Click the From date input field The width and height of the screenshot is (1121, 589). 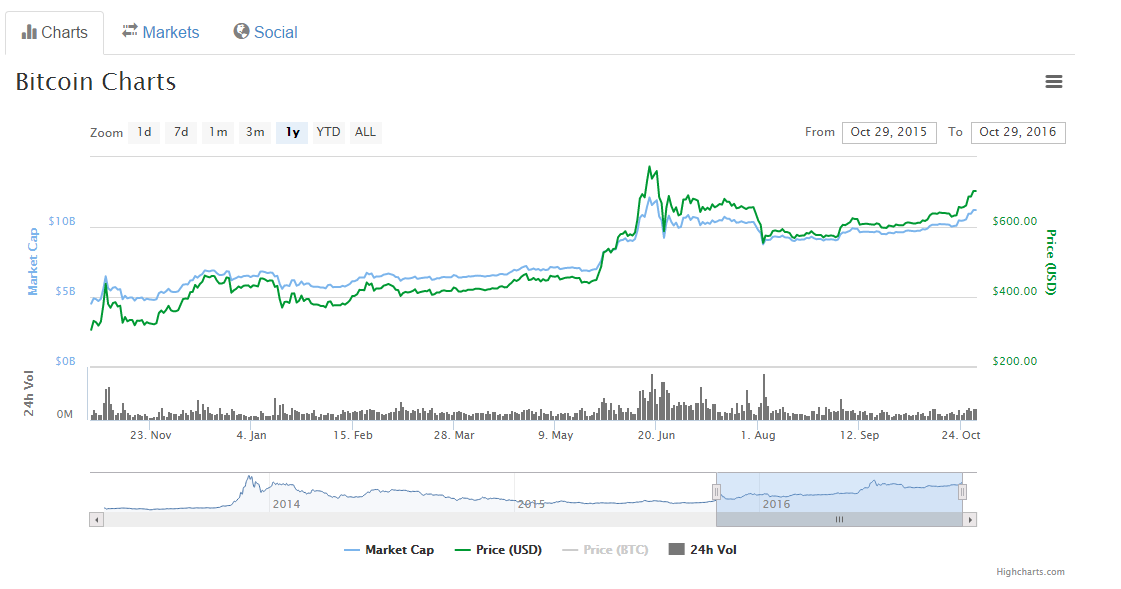(889, 132)
